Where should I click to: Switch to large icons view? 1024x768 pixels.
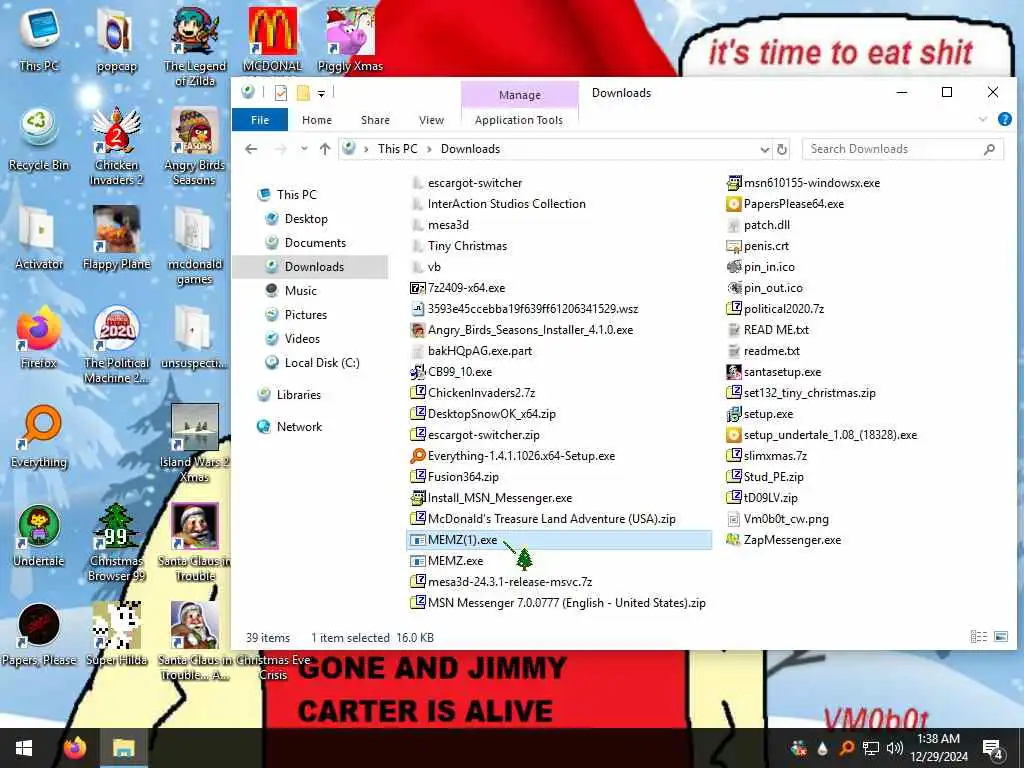tap(1000, 636)
